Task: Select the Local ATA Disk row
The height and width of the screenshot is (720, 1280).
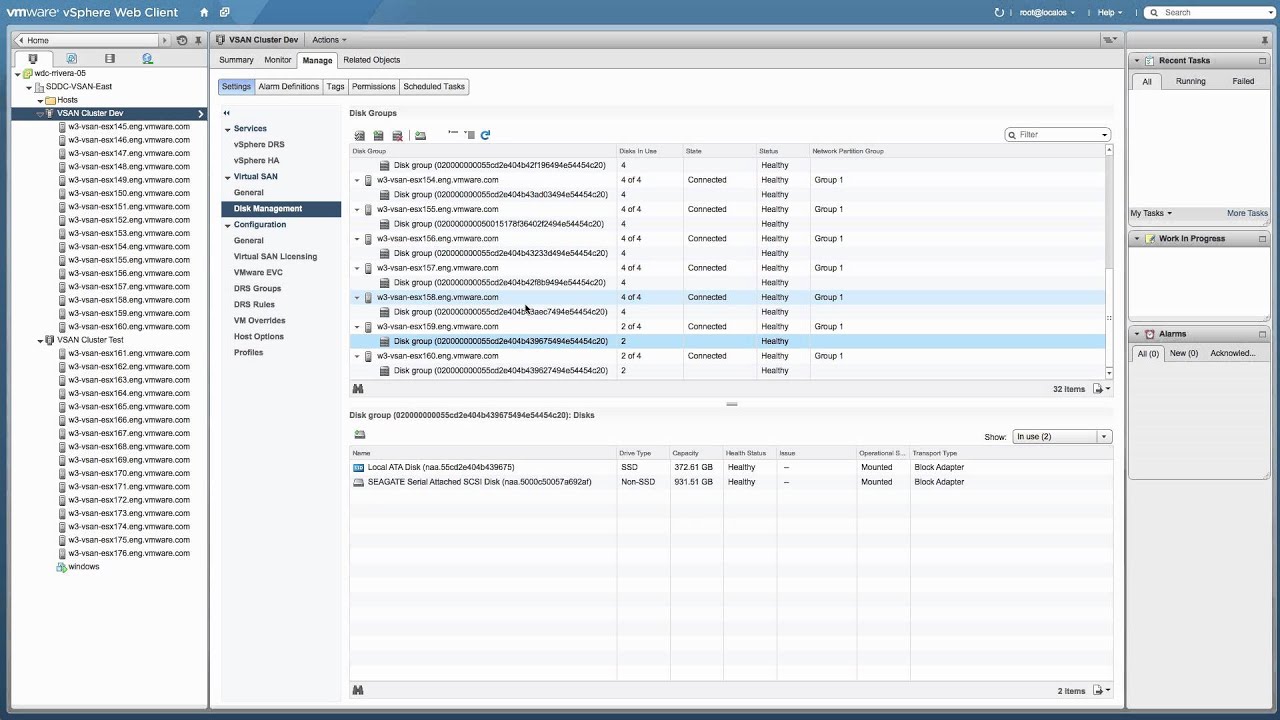Action: click(x=731, y=467)
